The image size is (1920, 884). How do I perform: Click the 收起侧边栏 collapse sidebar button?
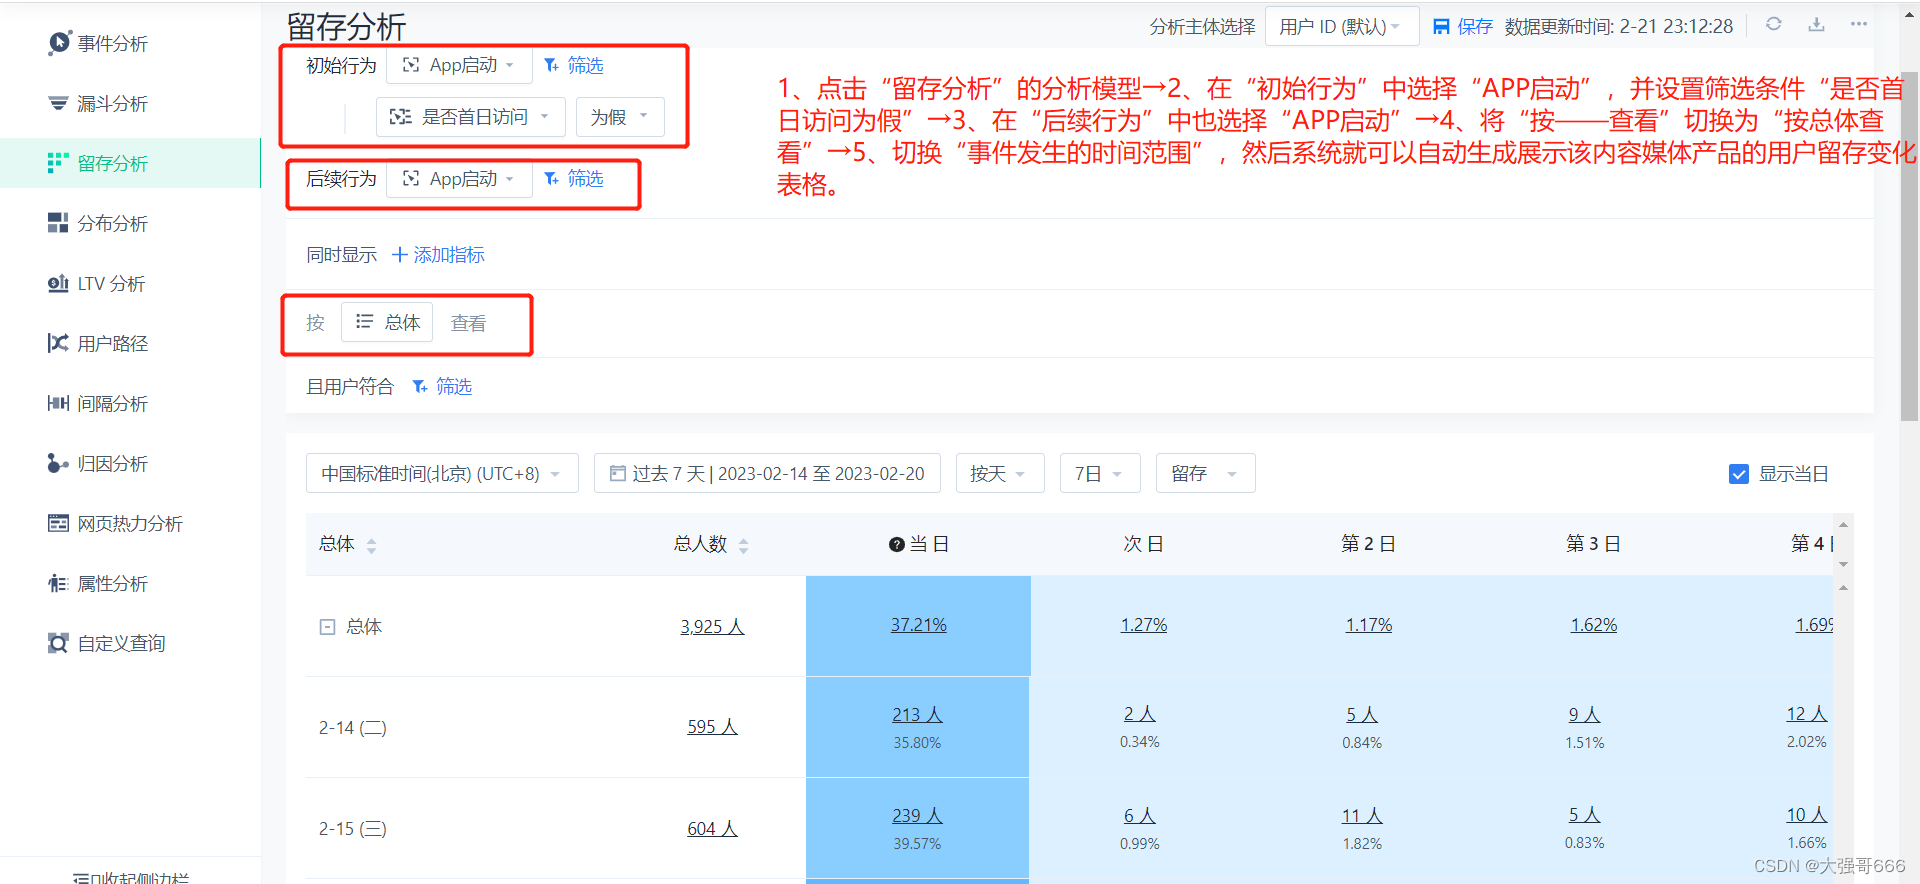point(130,877)
